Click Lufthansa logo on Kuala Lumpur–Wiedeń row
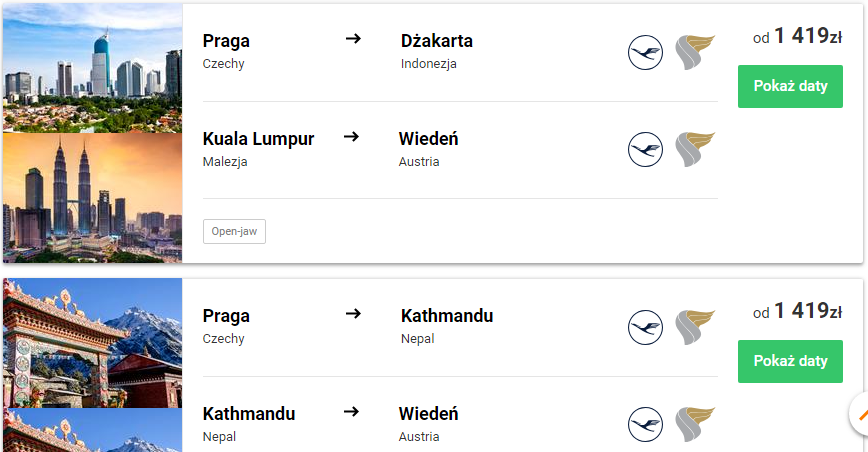Screen dimensions: 868x452 point(645,149)
